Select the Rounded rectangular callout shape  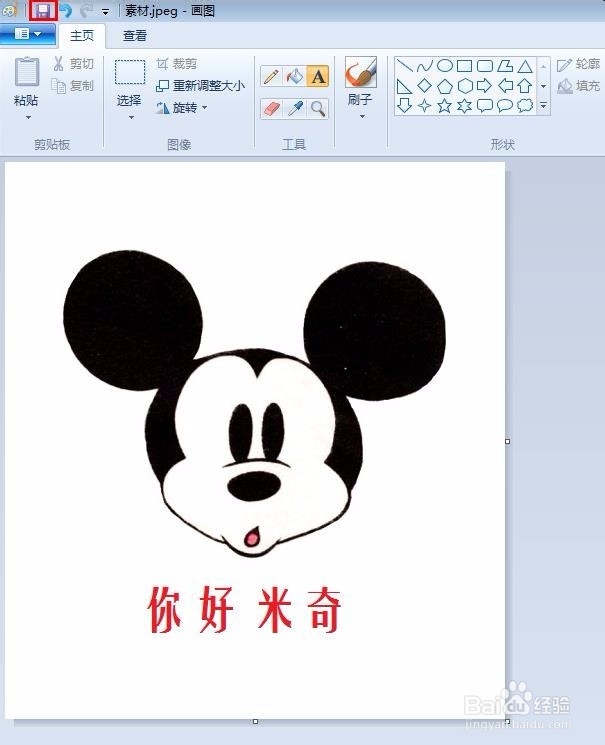coord(484,105)
